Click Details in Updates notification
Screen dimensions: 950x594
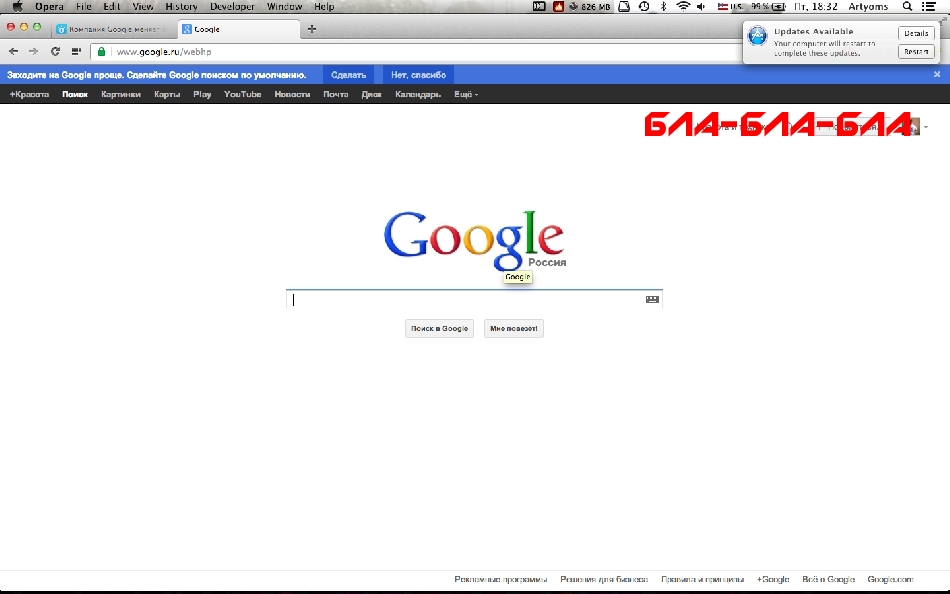pos(915,33)
